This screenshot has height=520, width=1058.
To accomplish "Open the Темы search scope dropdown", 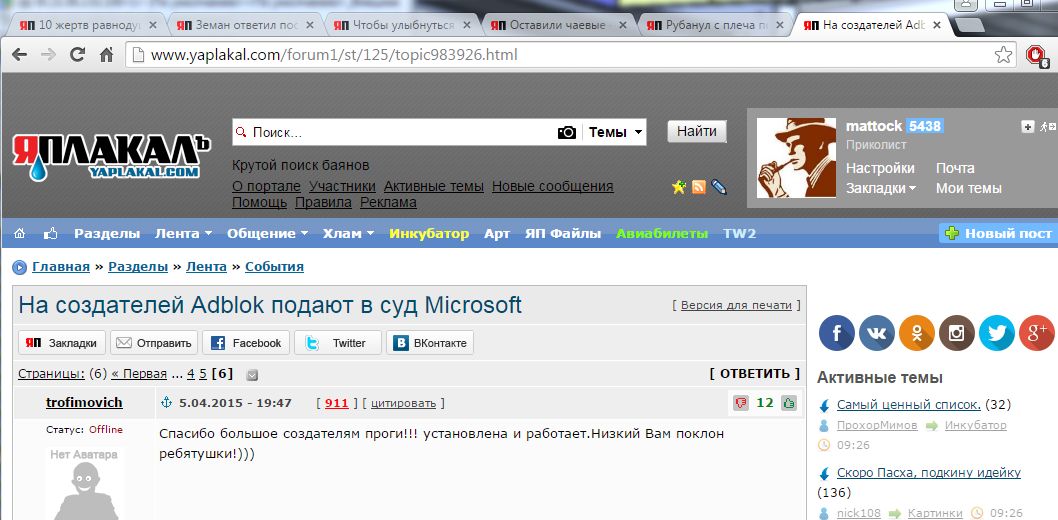I will point(615,132).
